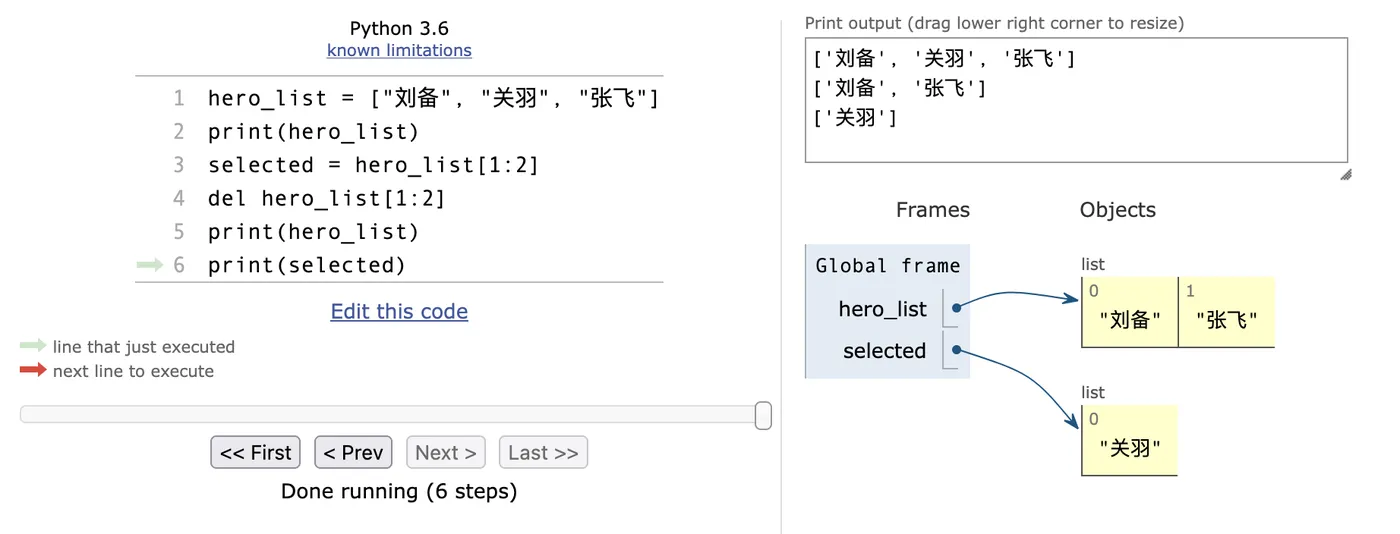Screen dimensions: 1400x534
Task: Click the "关羽" element in selected list
Action: [1130, 448]
